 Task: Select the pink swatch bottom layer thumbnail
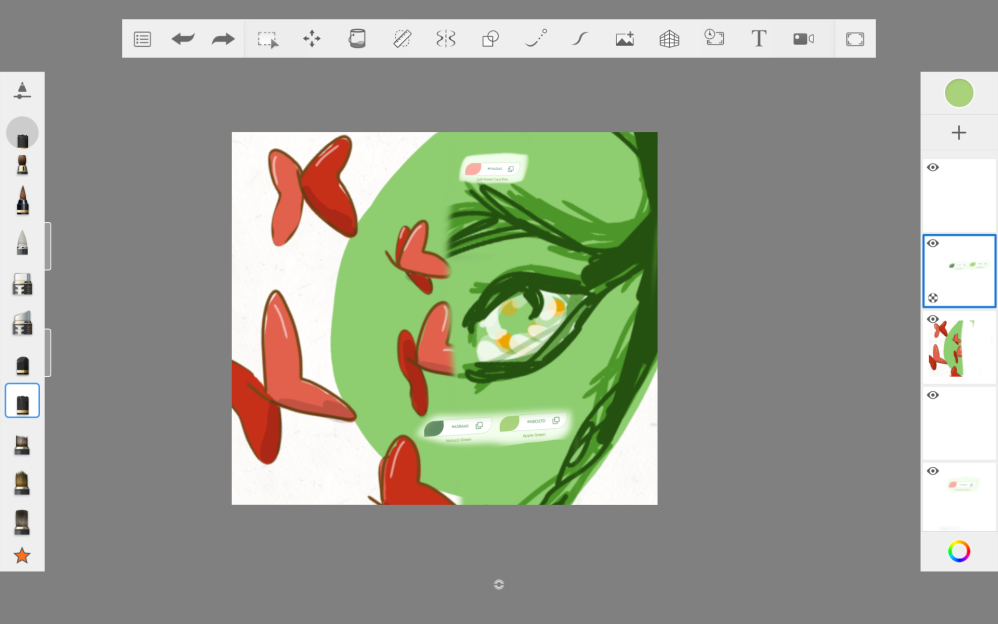coord(959,497)
